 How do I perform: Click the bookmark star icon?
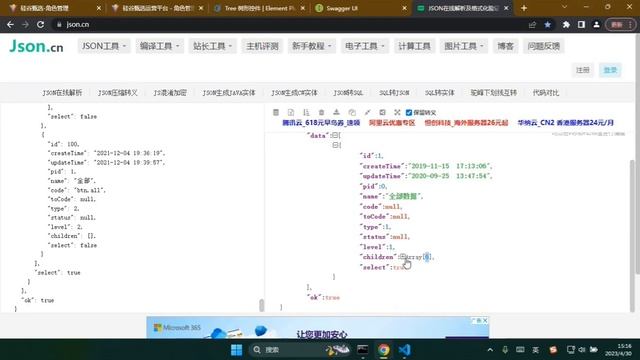[548, 25]
